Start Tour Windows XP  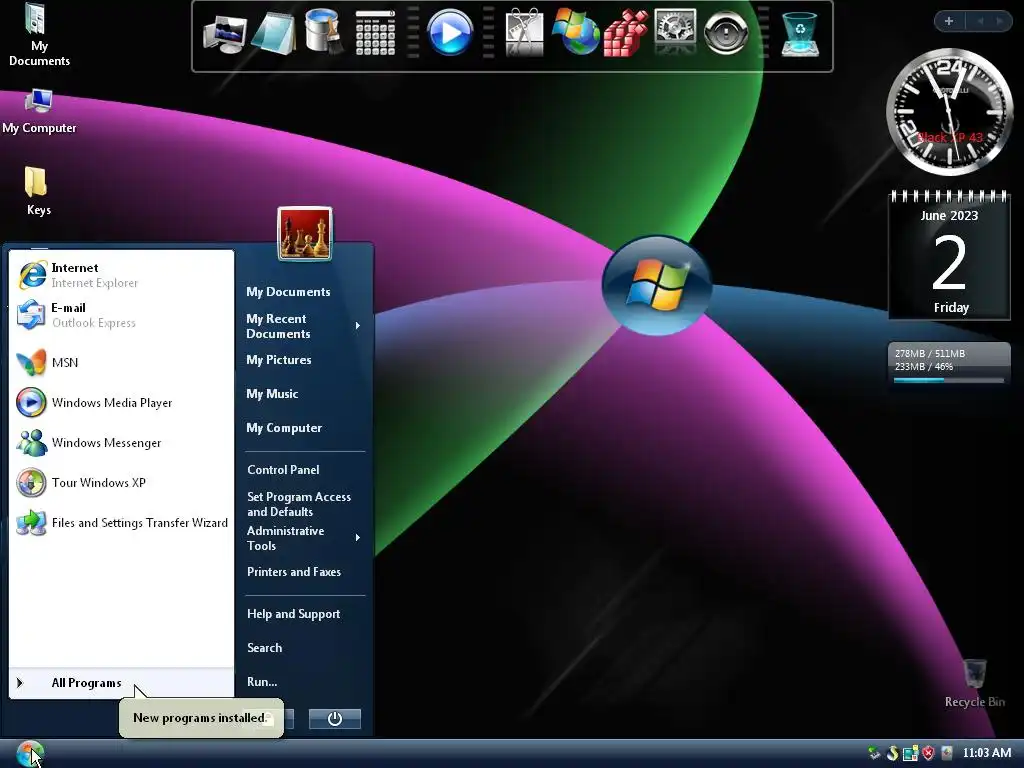(121, 483)
